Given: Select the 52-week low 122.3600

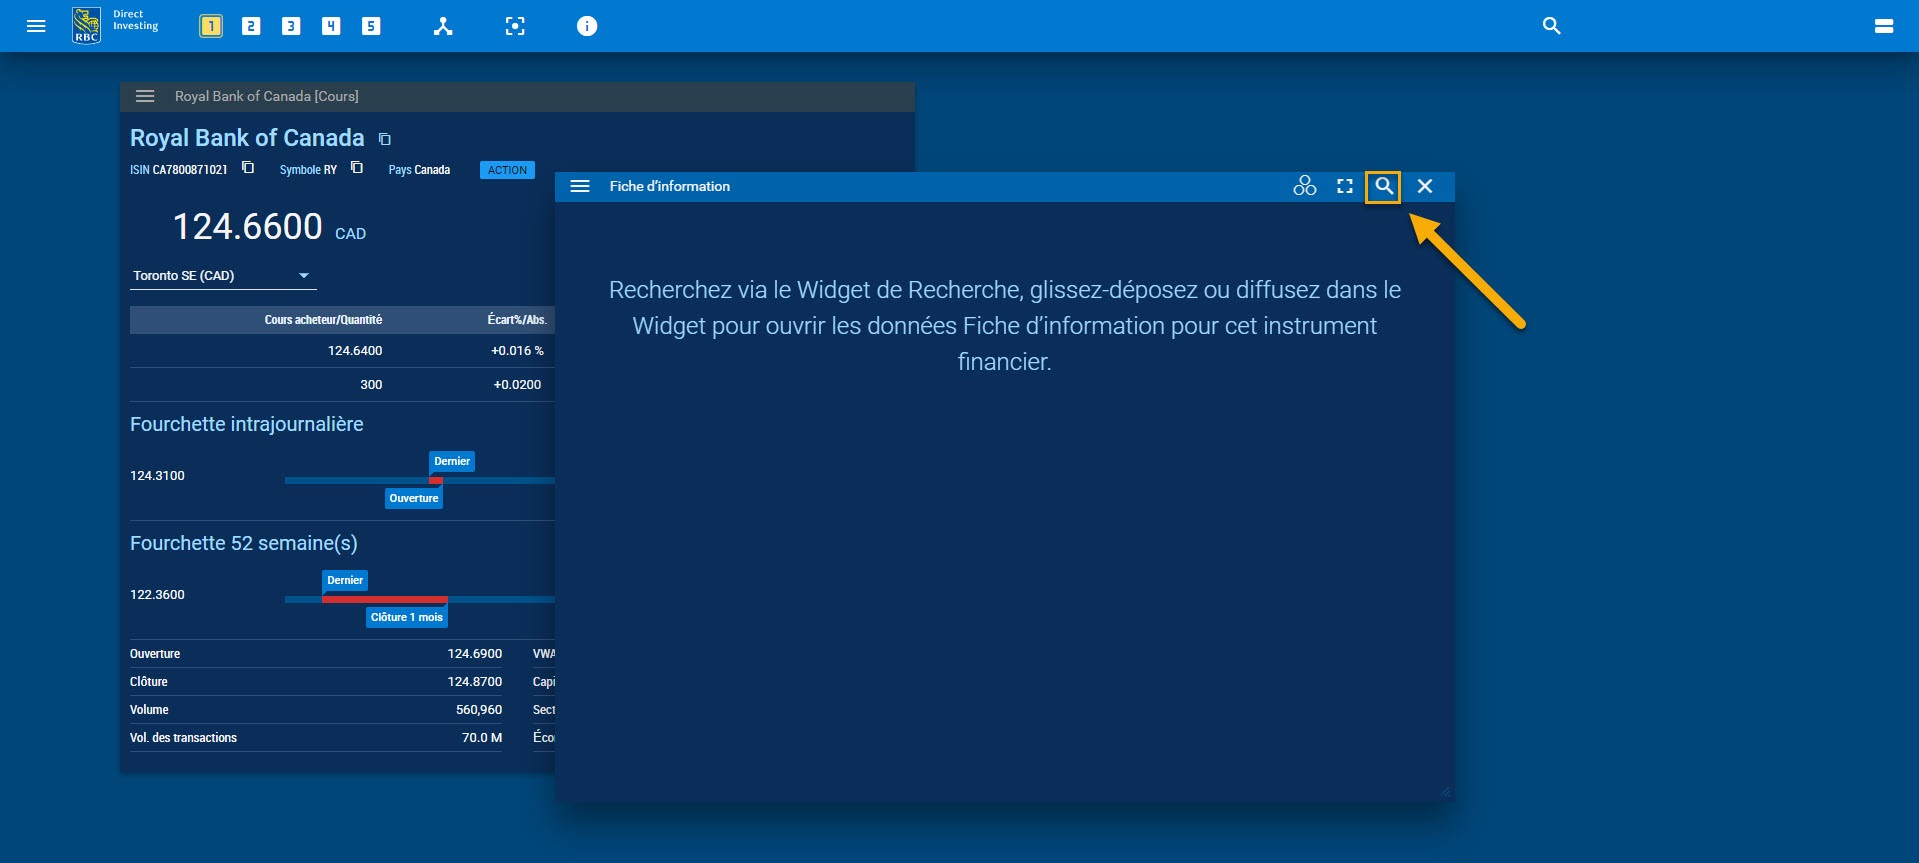Looking at the screenshot, I should tap(157, 595).
